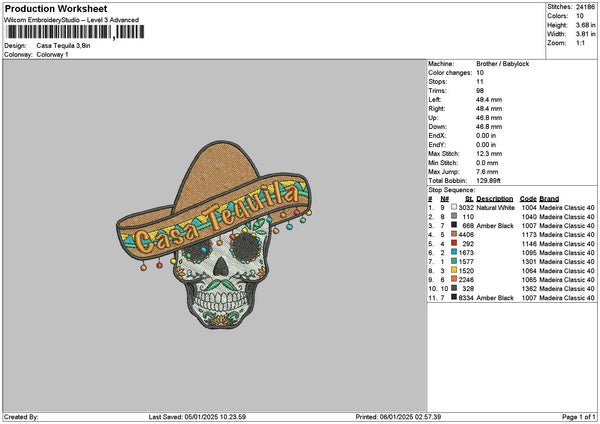Click the barcode below the worksheet title
This screenshot has height=424, width=600.
[x=75, y=32]
